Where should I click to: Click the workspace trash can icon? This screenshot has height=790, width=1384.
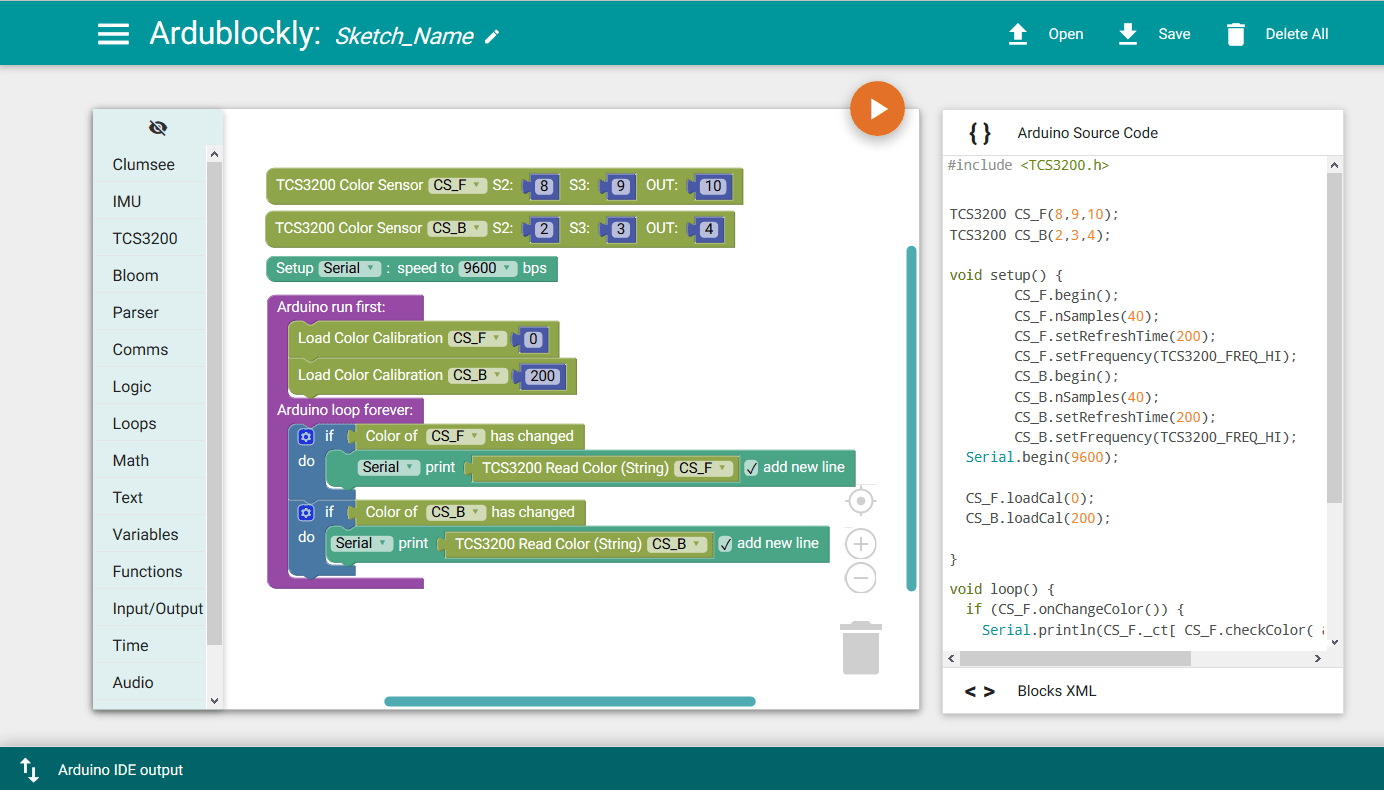[860, 648]
